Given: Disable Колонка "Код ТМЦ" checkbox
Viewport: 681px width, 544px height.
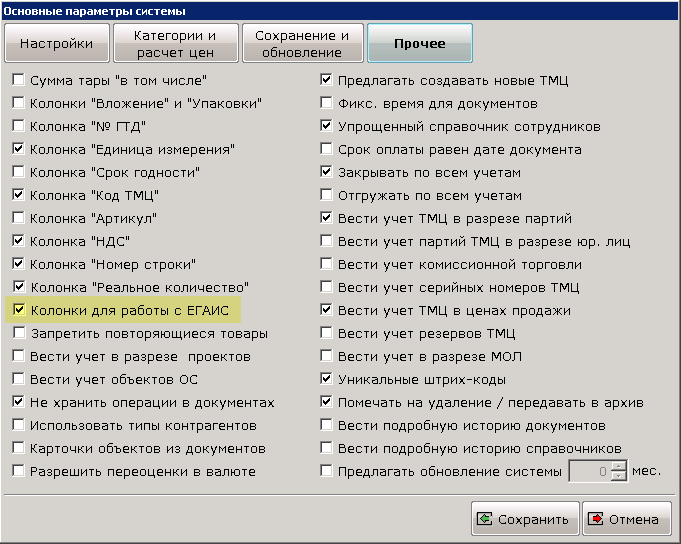Looking at the screenshot, I should coord(18,195).
